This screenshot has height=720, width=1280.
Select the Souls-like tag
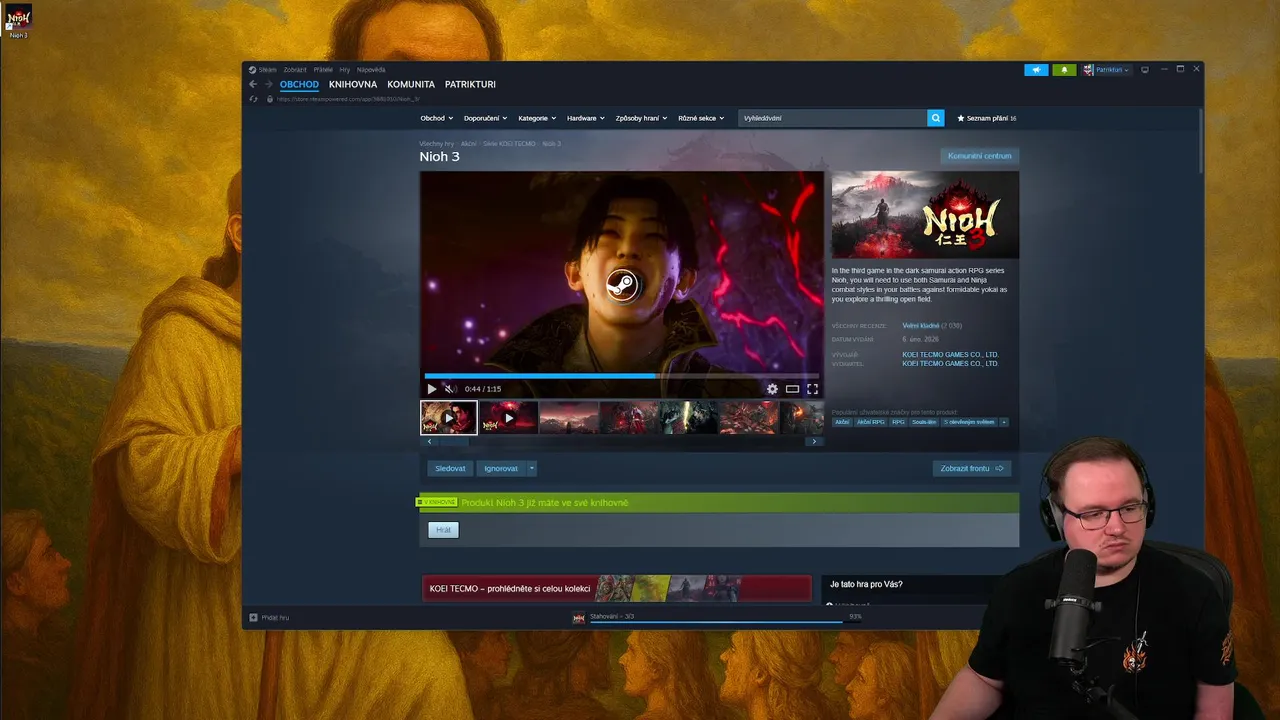click(x=924, y=422)
